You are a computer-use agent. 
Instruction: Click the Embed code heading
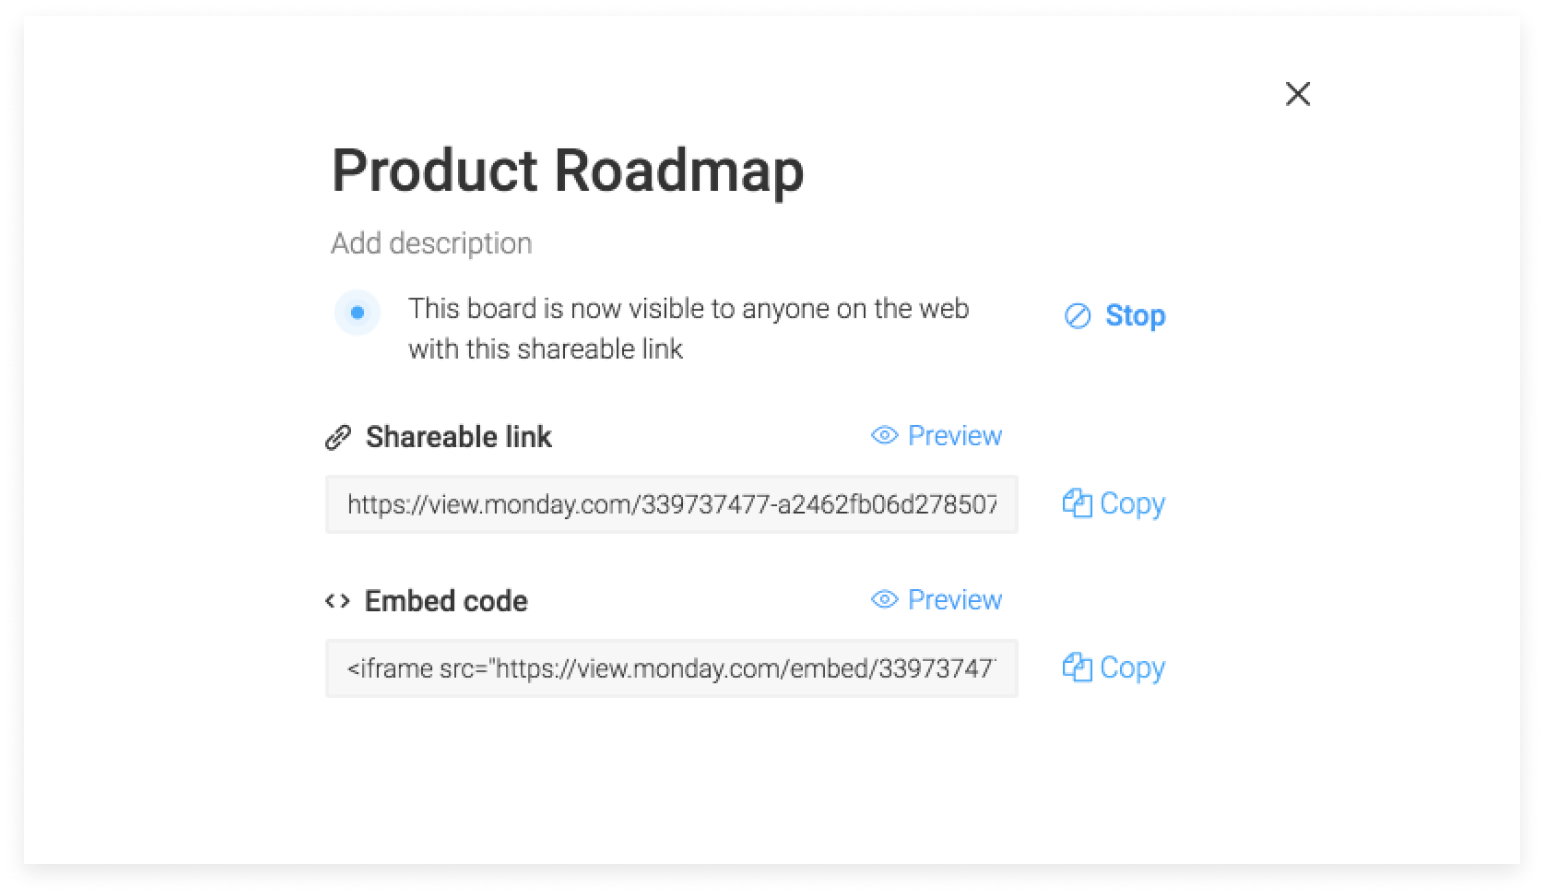pos(446,601)
